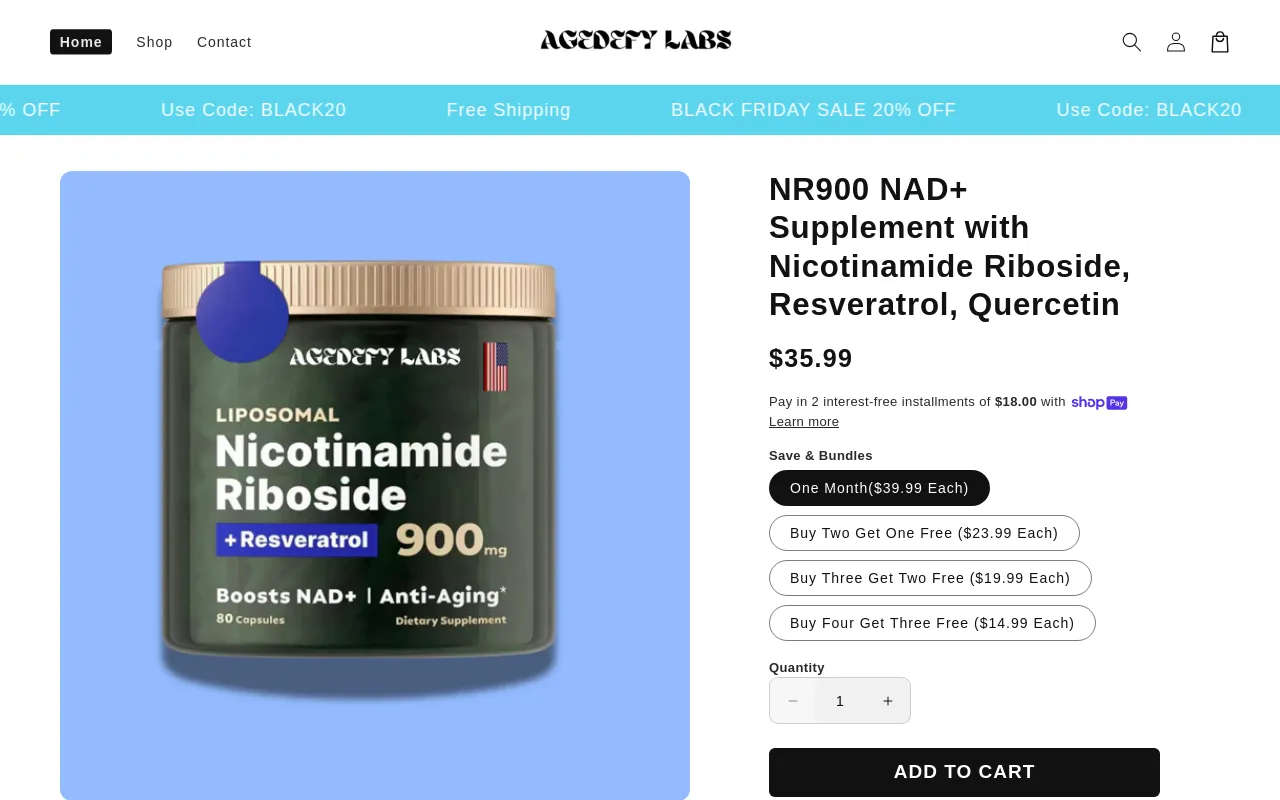This screenshot has width=1280, height=800.
Task: Click the account login icon
Action: [1175, 42]
